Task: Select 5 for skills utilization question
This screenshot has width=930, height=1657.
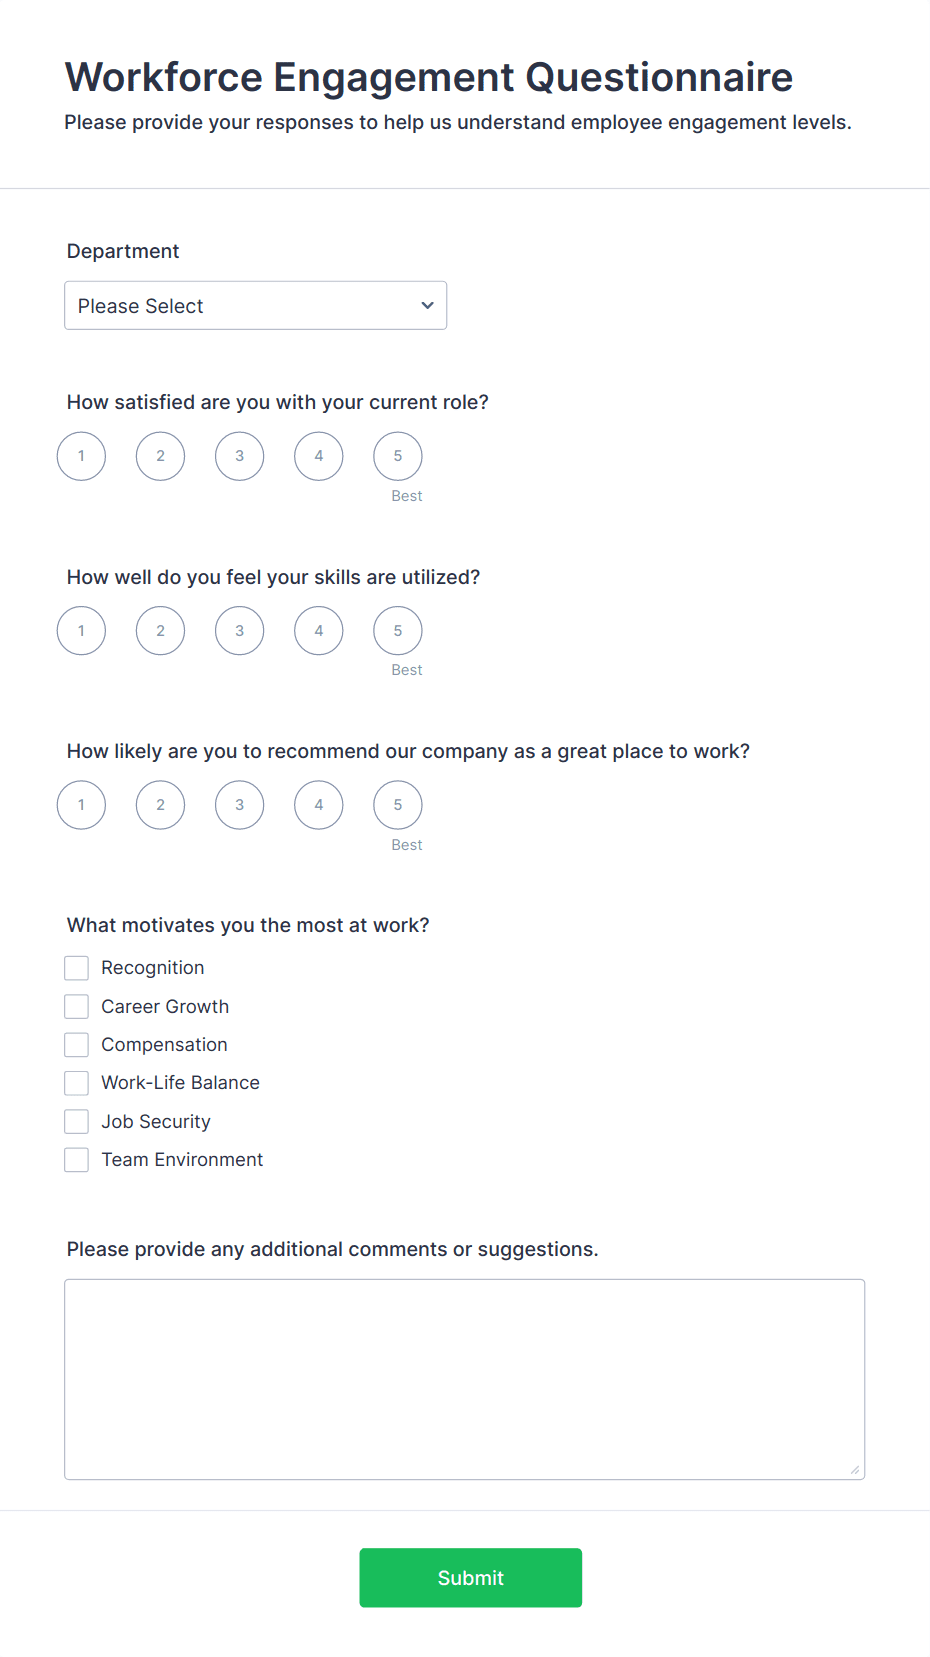Action: pyautogui.click(x=397, y=631)
